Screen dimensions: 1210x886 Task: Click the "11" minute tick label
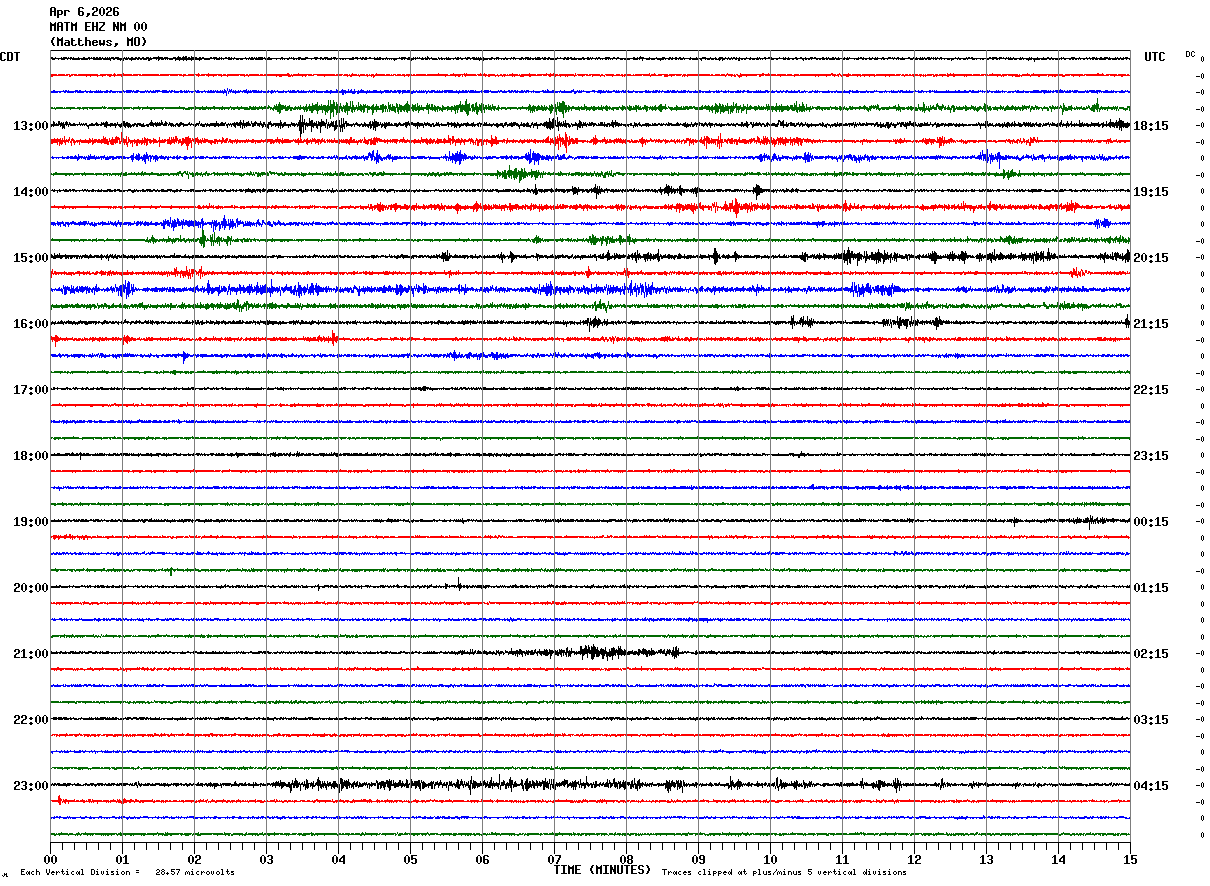coord(842,859)
